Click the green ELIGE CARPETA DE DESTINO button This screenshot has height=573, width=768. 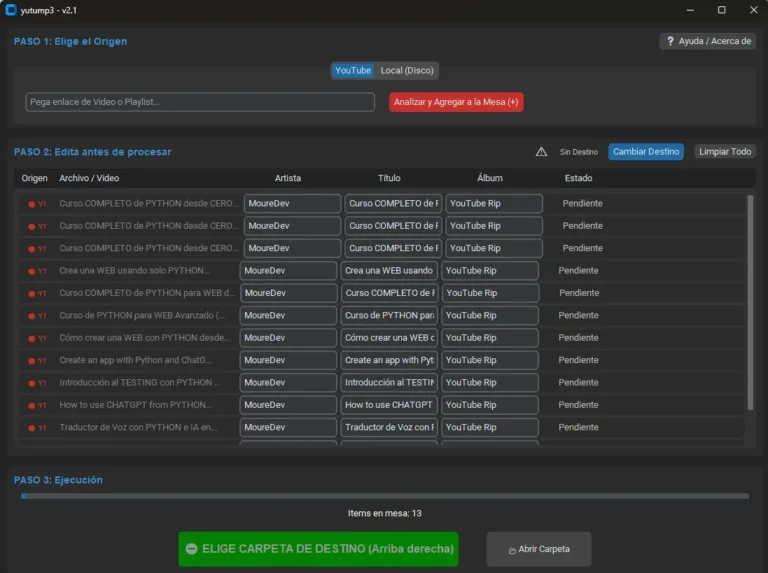[318, 549]
